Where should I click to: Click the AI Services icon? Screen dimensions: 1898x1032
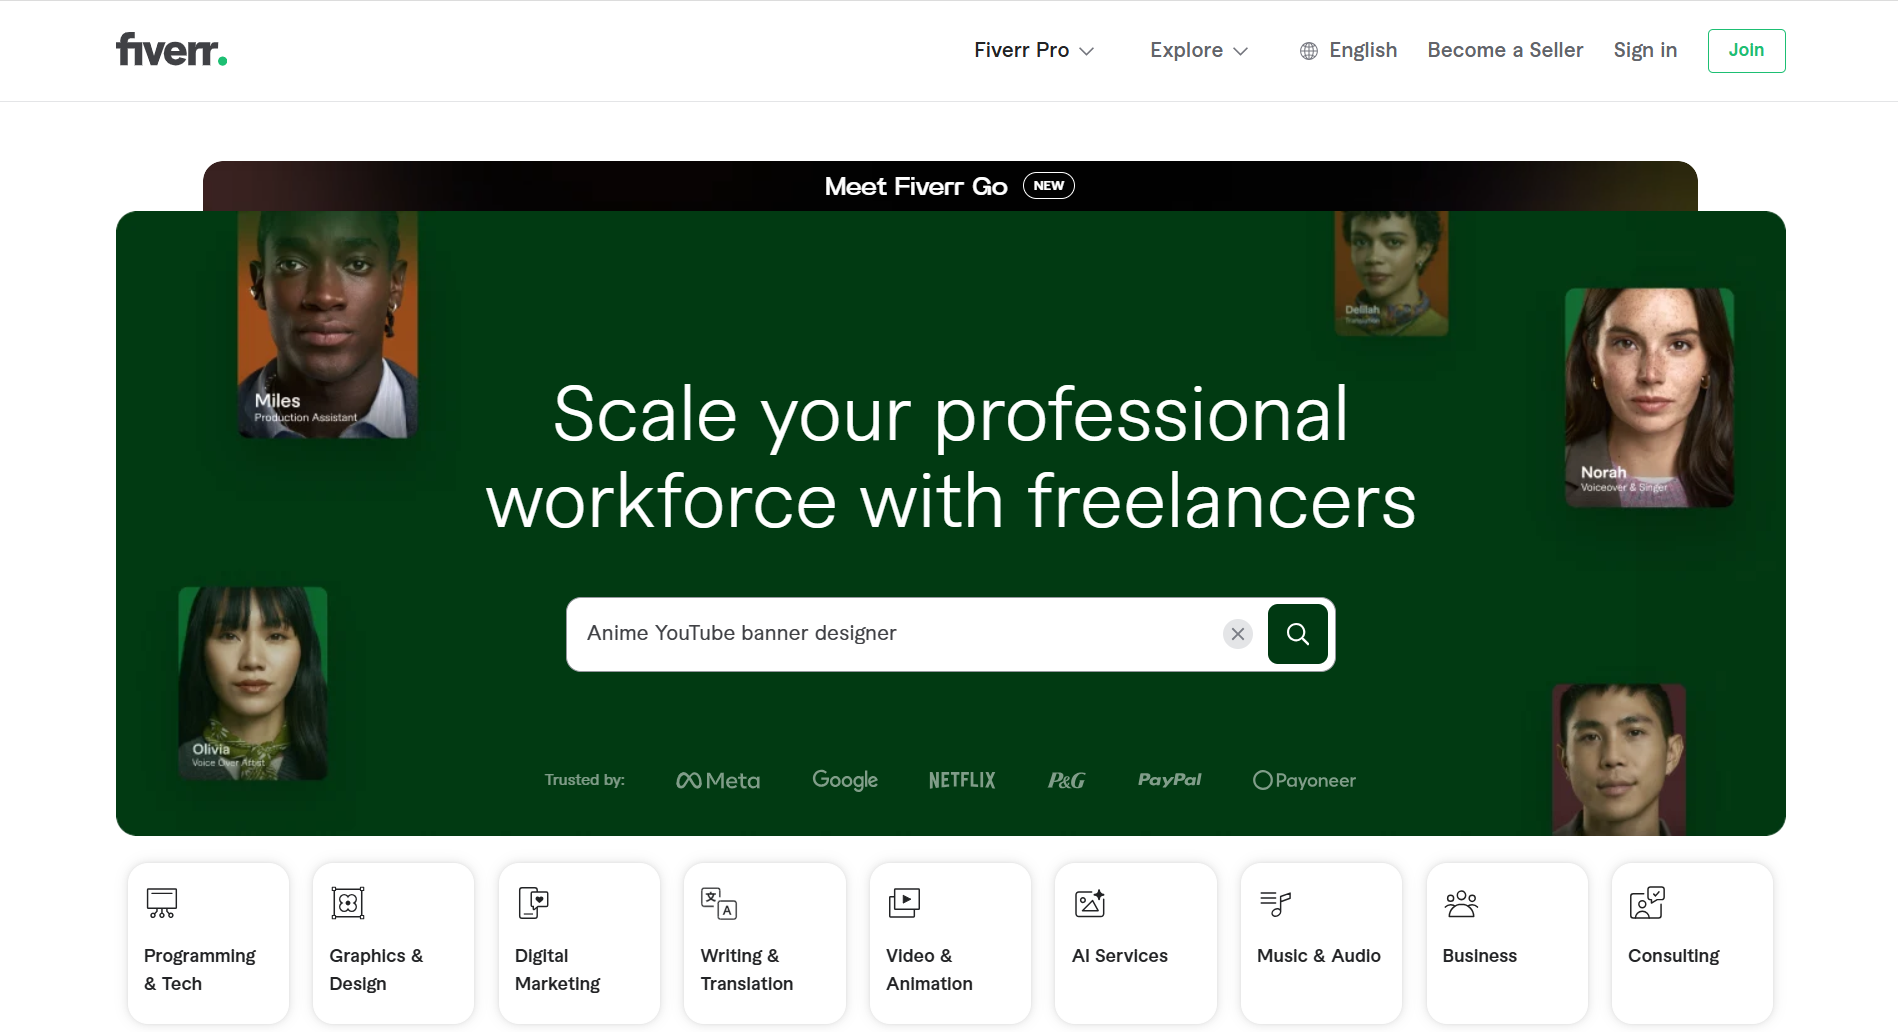1090,903
